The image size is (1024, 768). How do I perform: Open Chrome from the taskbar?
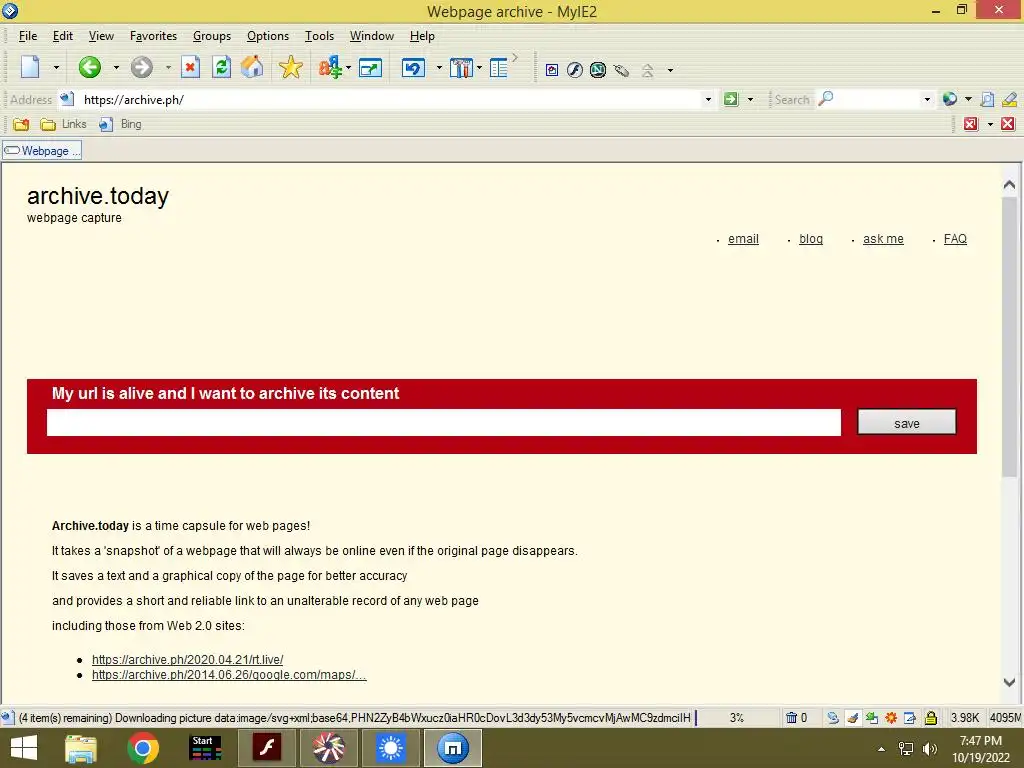coord(143,748)
